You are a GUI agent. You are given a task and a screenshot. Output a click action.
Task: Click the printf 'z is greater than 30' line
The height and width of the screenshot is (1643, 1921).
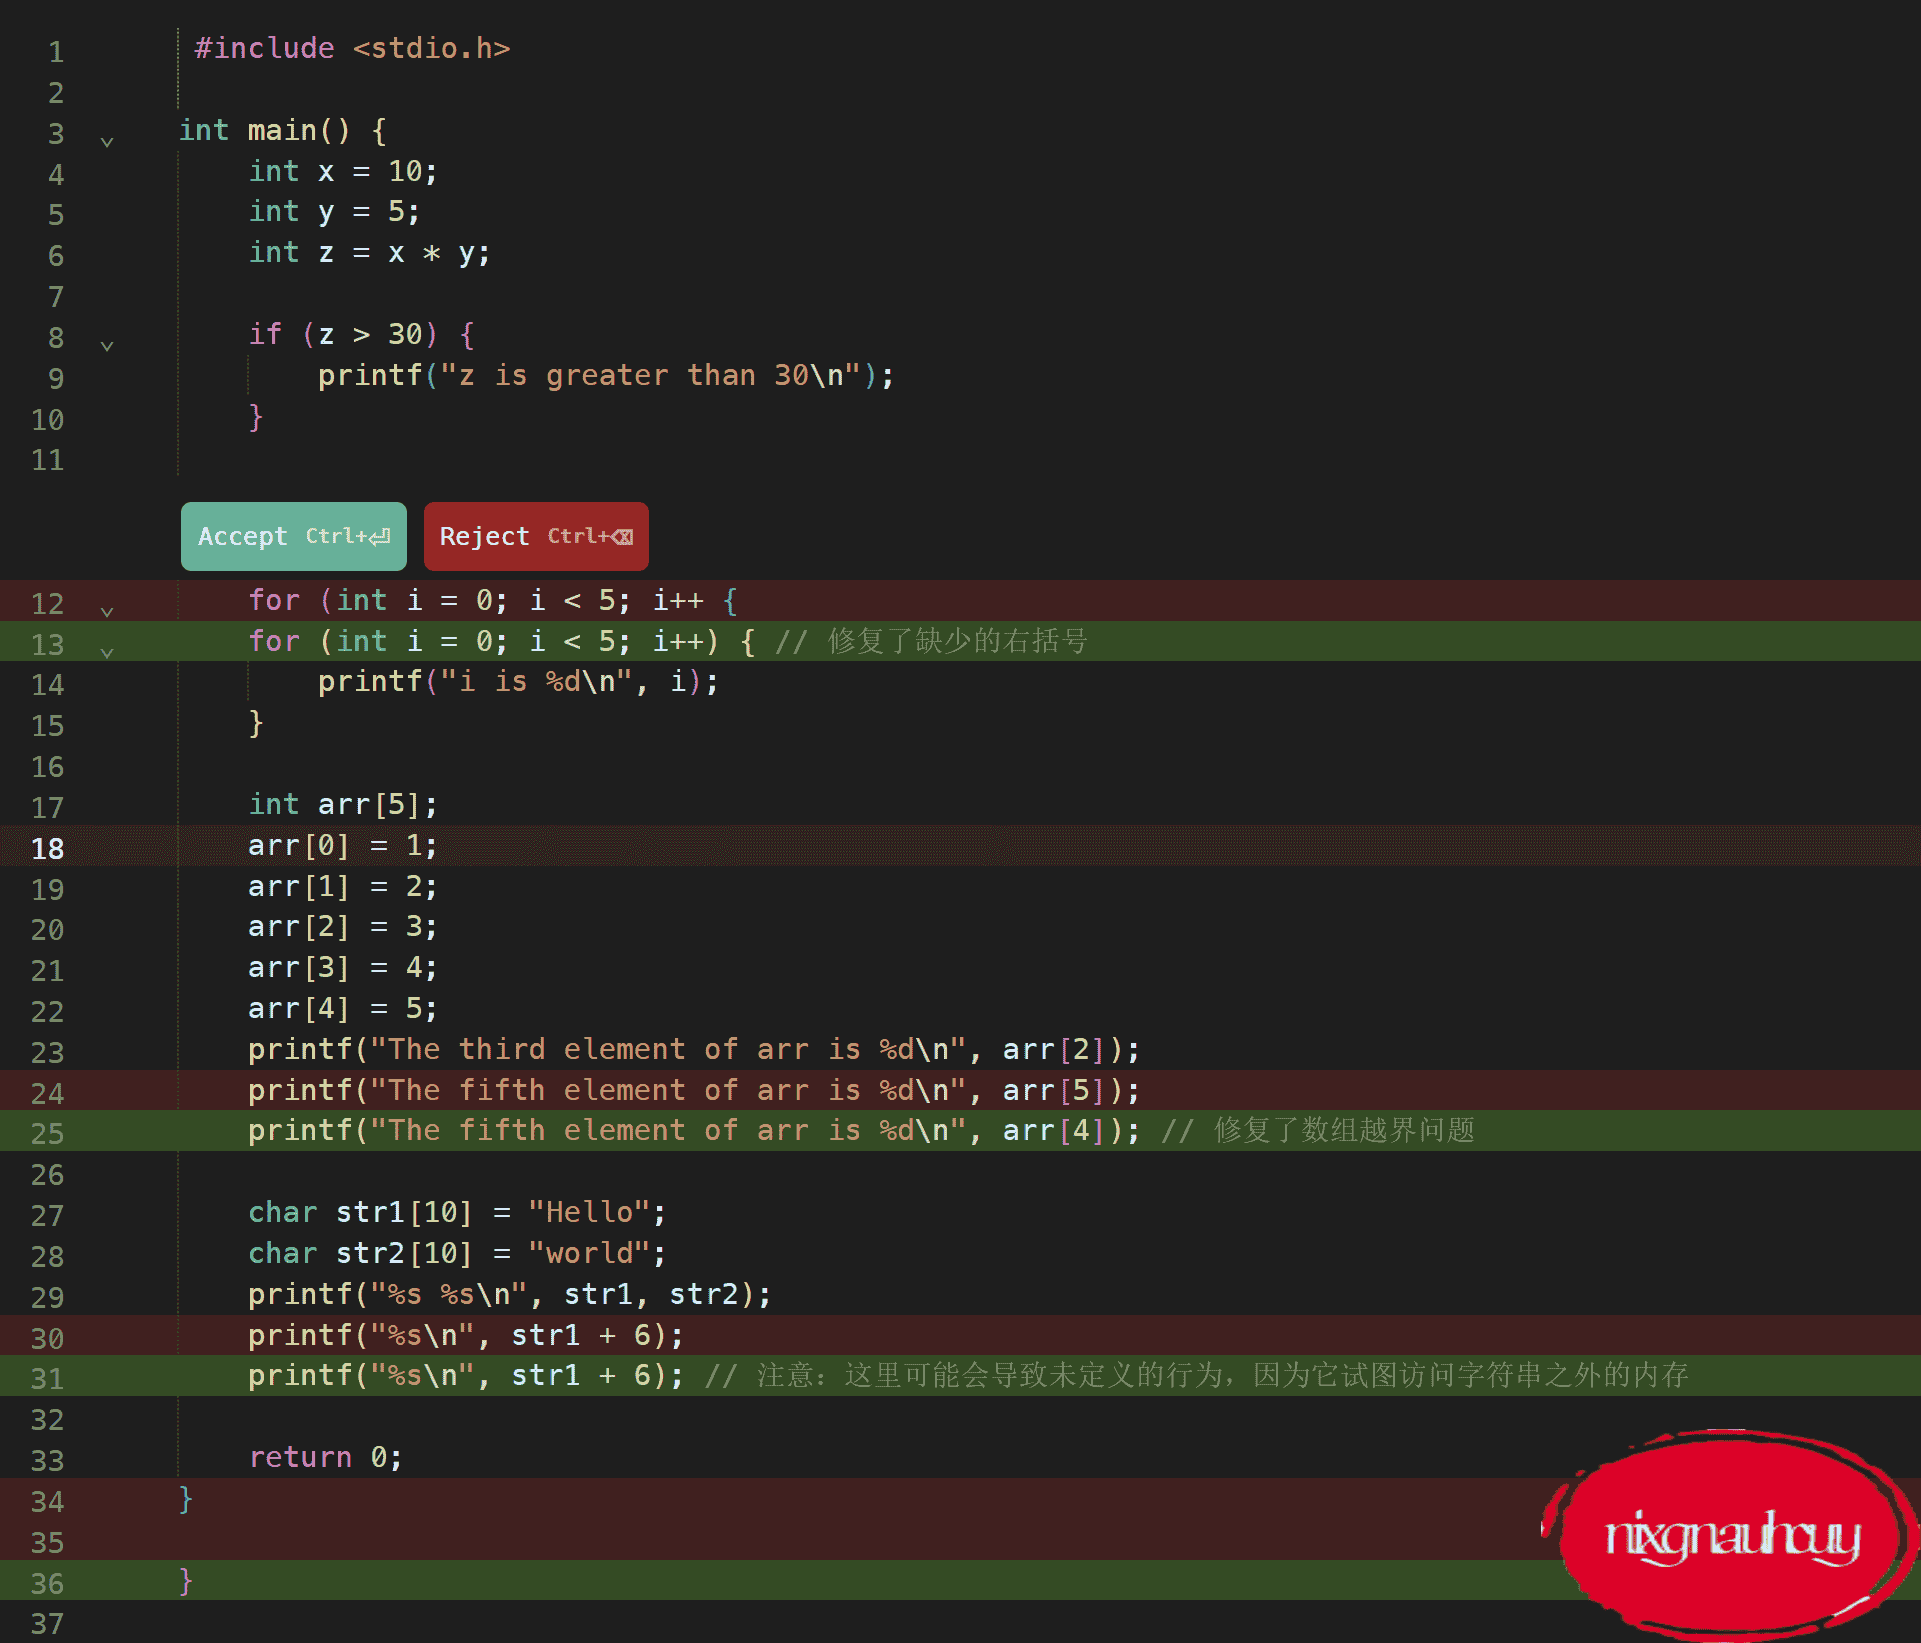tap(605, 376)
